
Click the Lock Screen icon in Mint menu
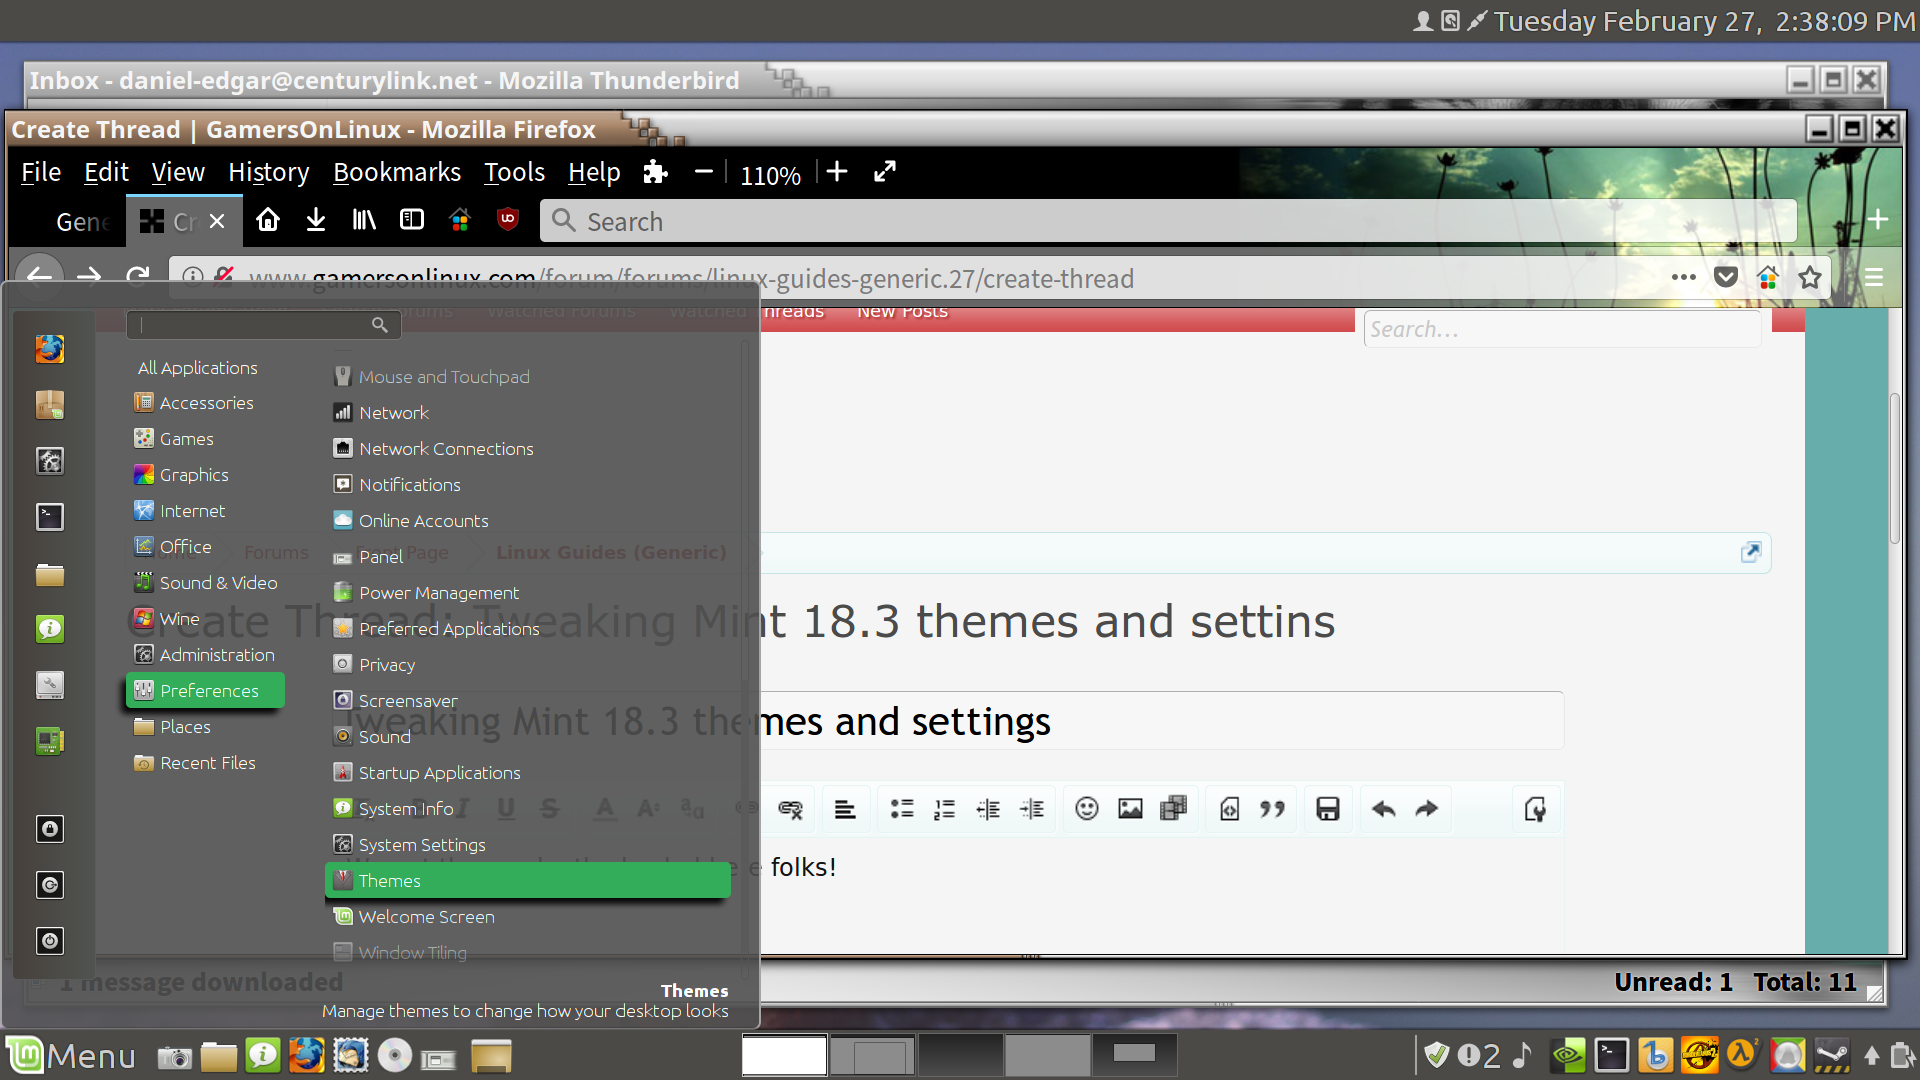click(50, 829)
